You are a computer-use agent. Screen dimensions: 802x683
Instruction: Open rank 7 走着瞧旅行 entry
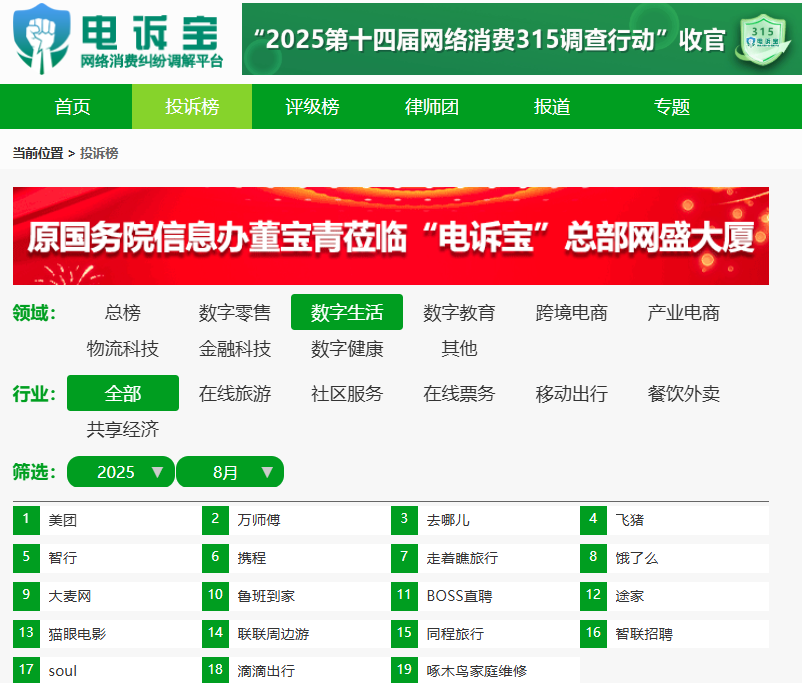(x=485, y=558)
